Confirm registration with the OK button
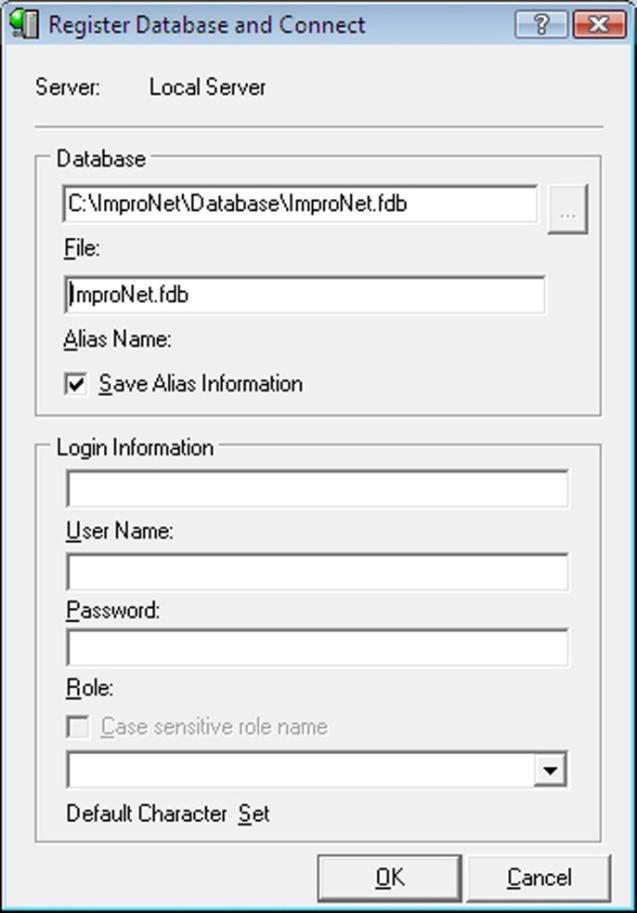Viewport: 637px width, 913px height. tap(390, 877)
